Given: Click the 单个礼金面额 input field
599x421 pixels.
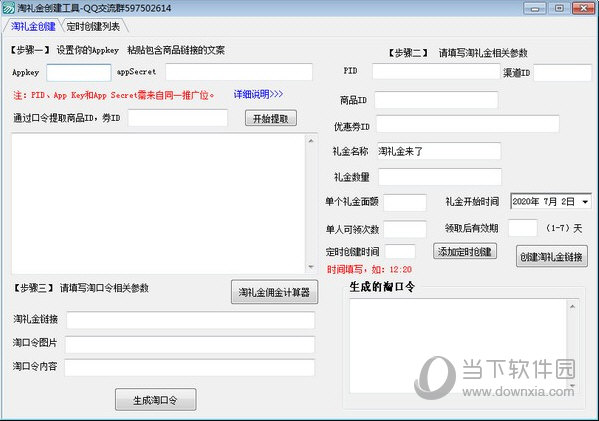Looking at the screenshot, I should [x=405, y=202].
